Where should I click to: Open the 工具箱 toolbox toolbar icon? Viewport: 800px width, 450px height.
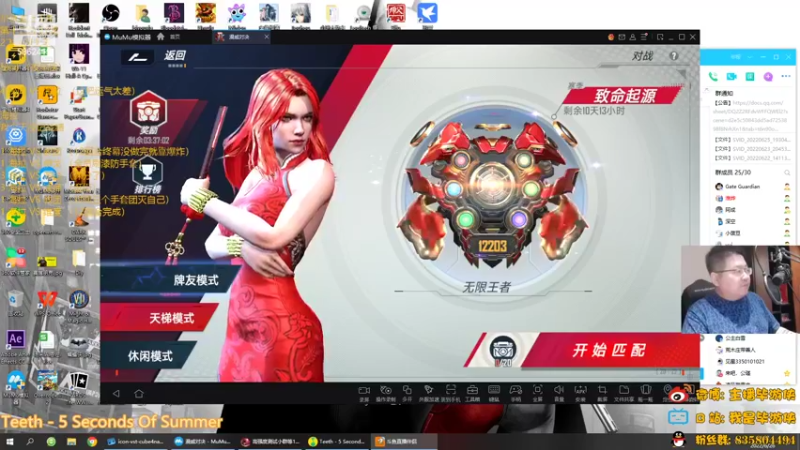[472, 393]
